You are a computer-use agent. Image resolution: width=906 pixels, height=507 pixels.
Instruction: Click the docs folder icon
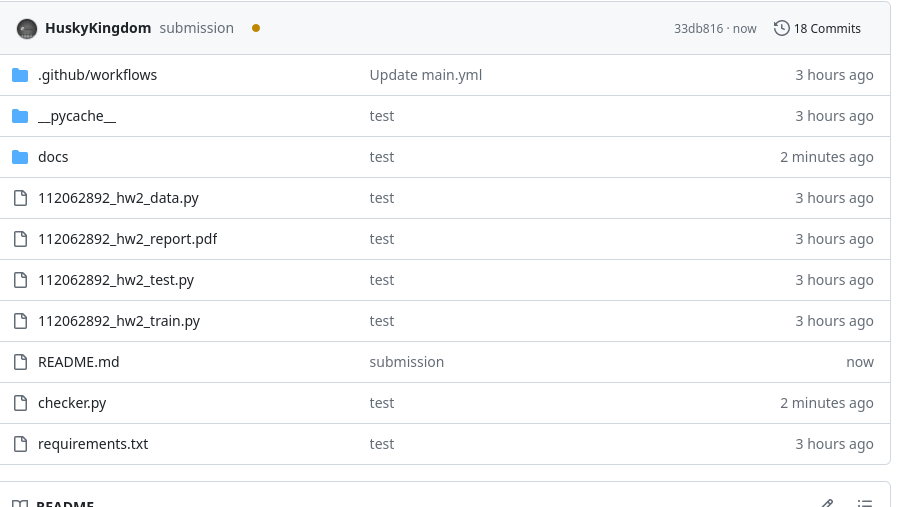click(20, 157)
